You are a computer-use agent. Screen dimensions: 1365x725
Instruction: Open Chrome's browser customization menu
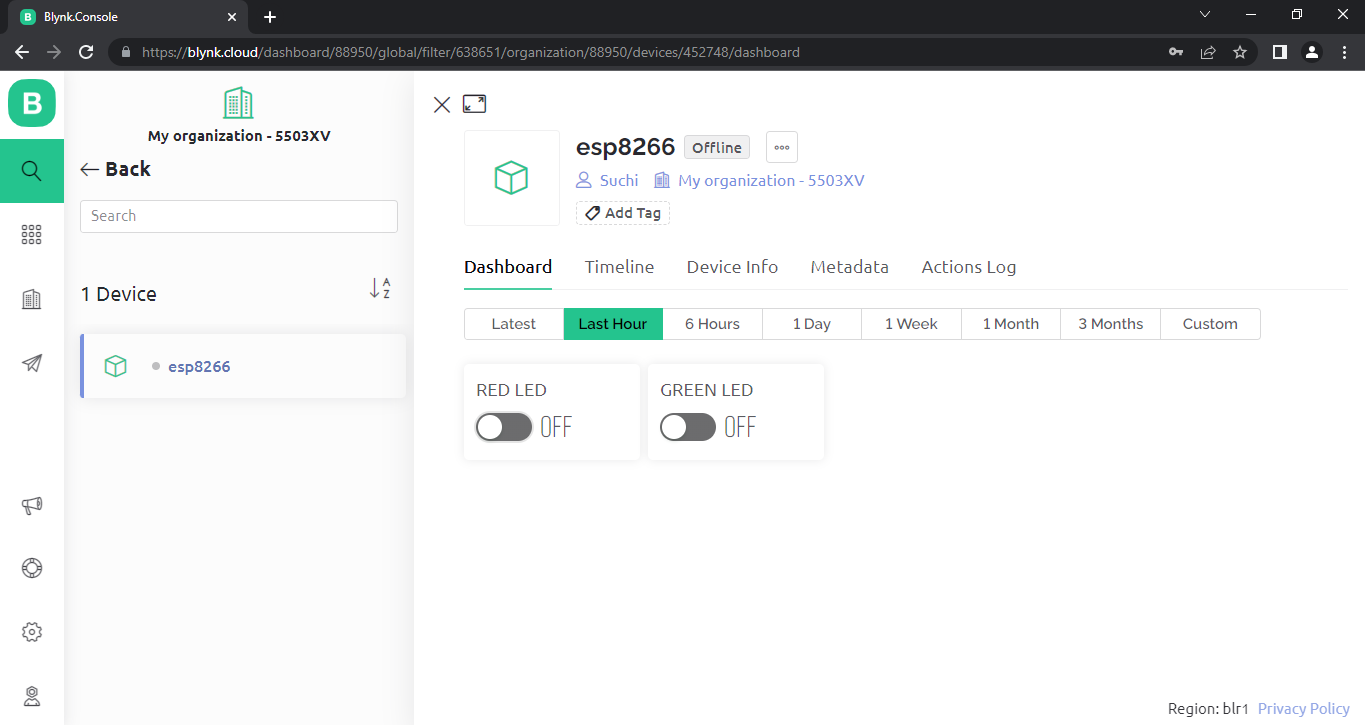(1344, 51)
